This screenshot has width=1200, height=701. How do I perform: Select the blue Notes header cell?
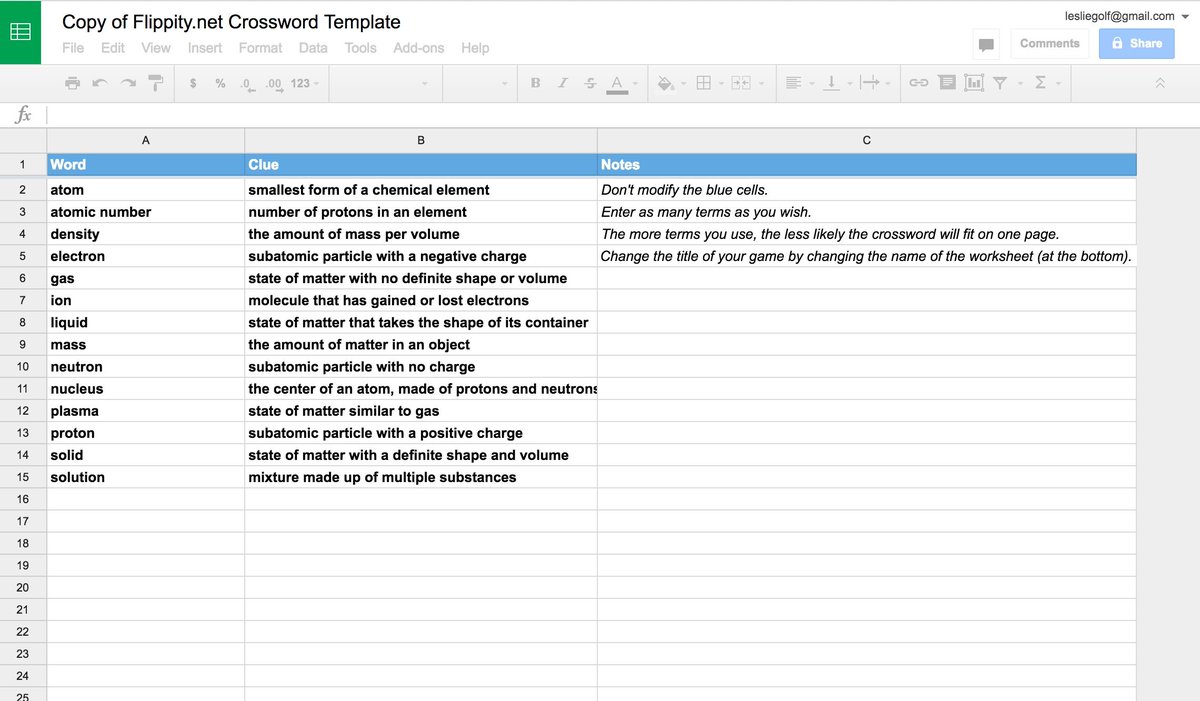pyautogui.click(x=867, y=165)
